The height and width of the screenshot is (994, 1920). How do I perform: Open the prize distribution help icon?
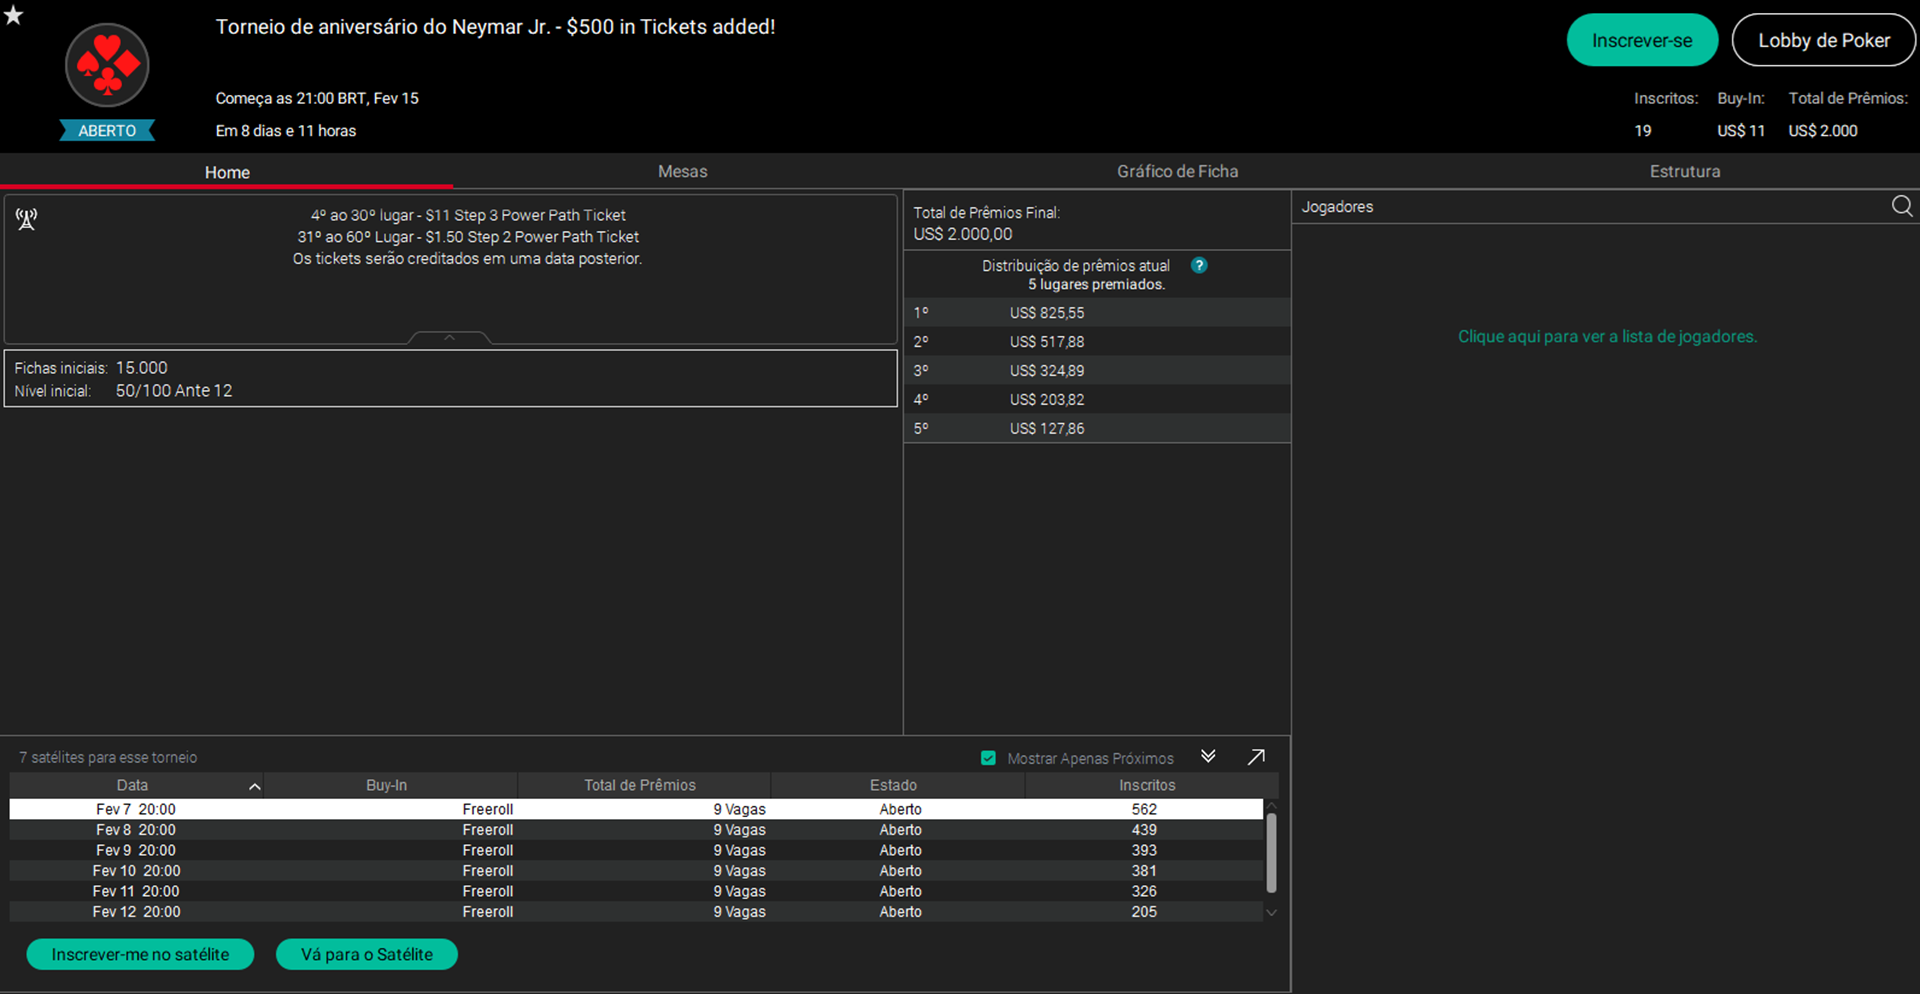click(x=1199, y=265)
